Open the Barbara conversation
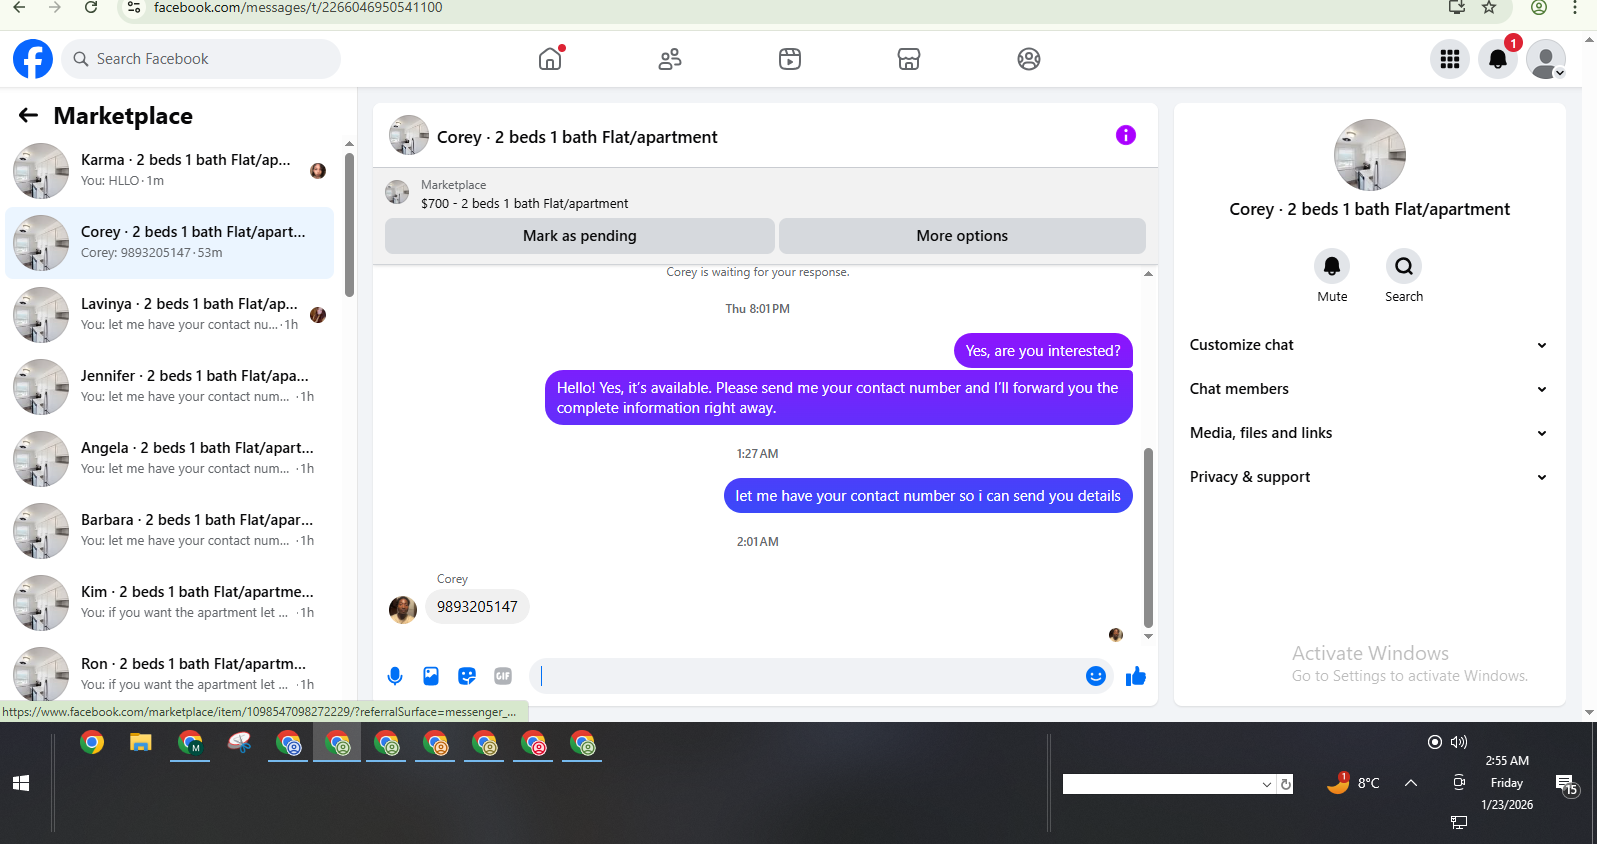 tap(170, 530)
